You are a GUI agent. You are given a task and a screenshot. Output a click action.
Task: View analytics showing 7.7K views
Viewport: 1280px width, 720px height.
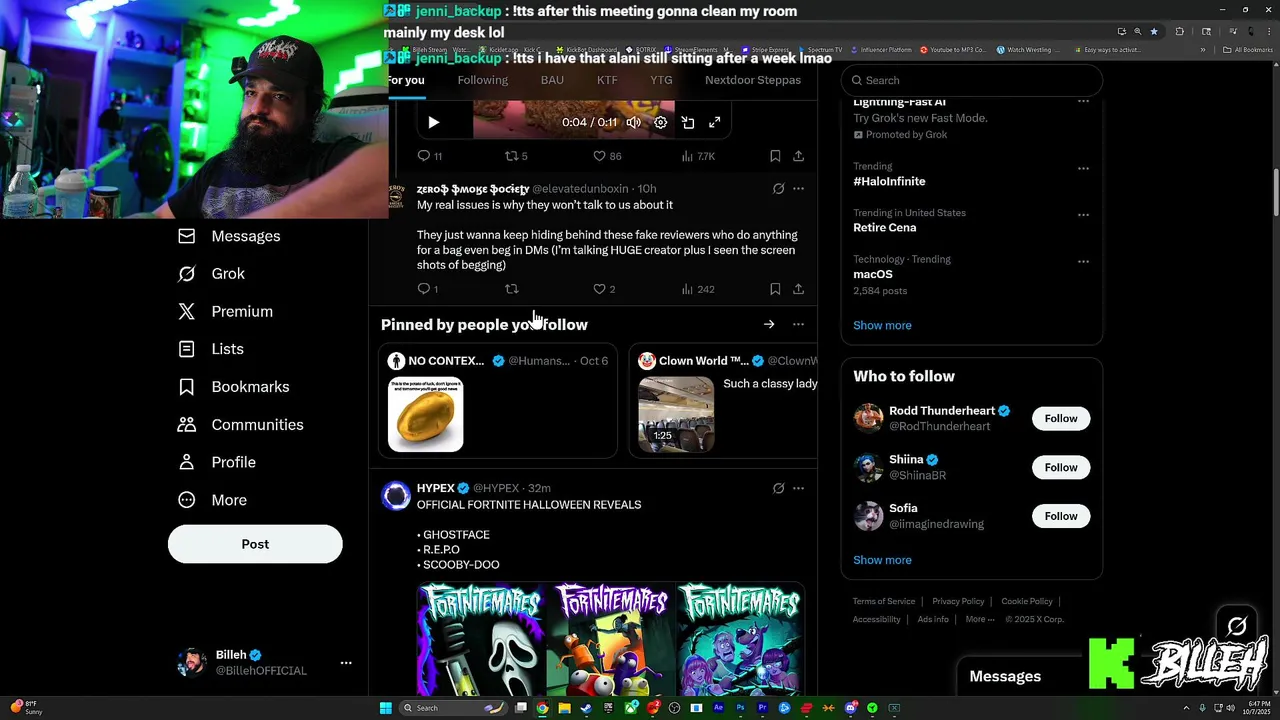pos(698,156)
